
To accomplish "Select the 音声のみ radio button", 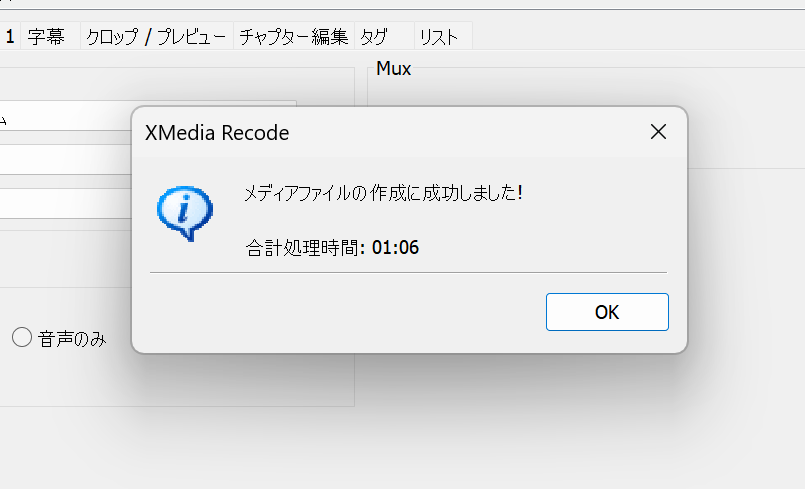I will [22, 338].
